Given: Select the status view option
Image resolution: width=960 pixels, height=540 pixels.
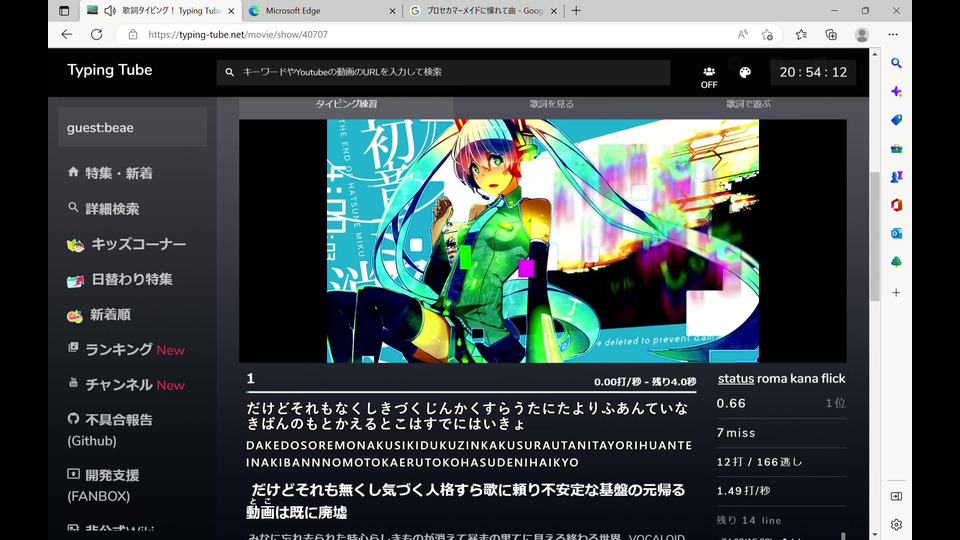Looking at the screenshot, I should (x=735, y=378).
